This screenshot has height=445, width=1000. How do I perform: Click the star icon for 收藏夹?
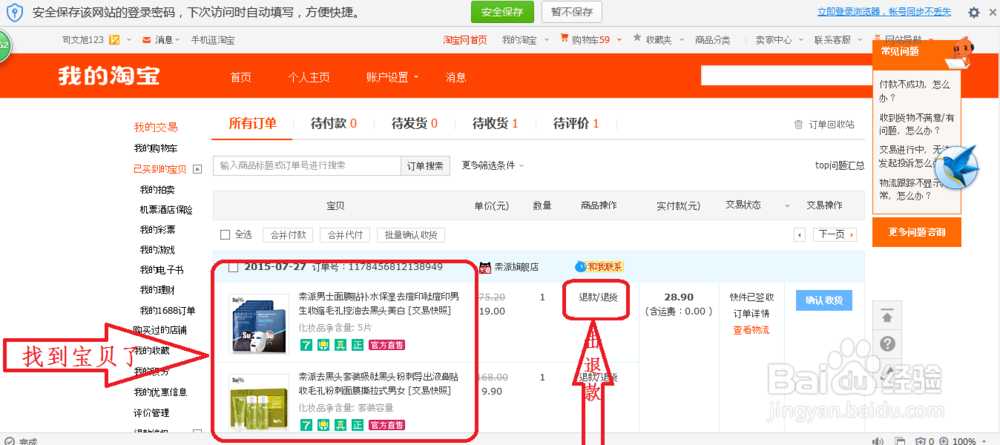tap(637, 39)
